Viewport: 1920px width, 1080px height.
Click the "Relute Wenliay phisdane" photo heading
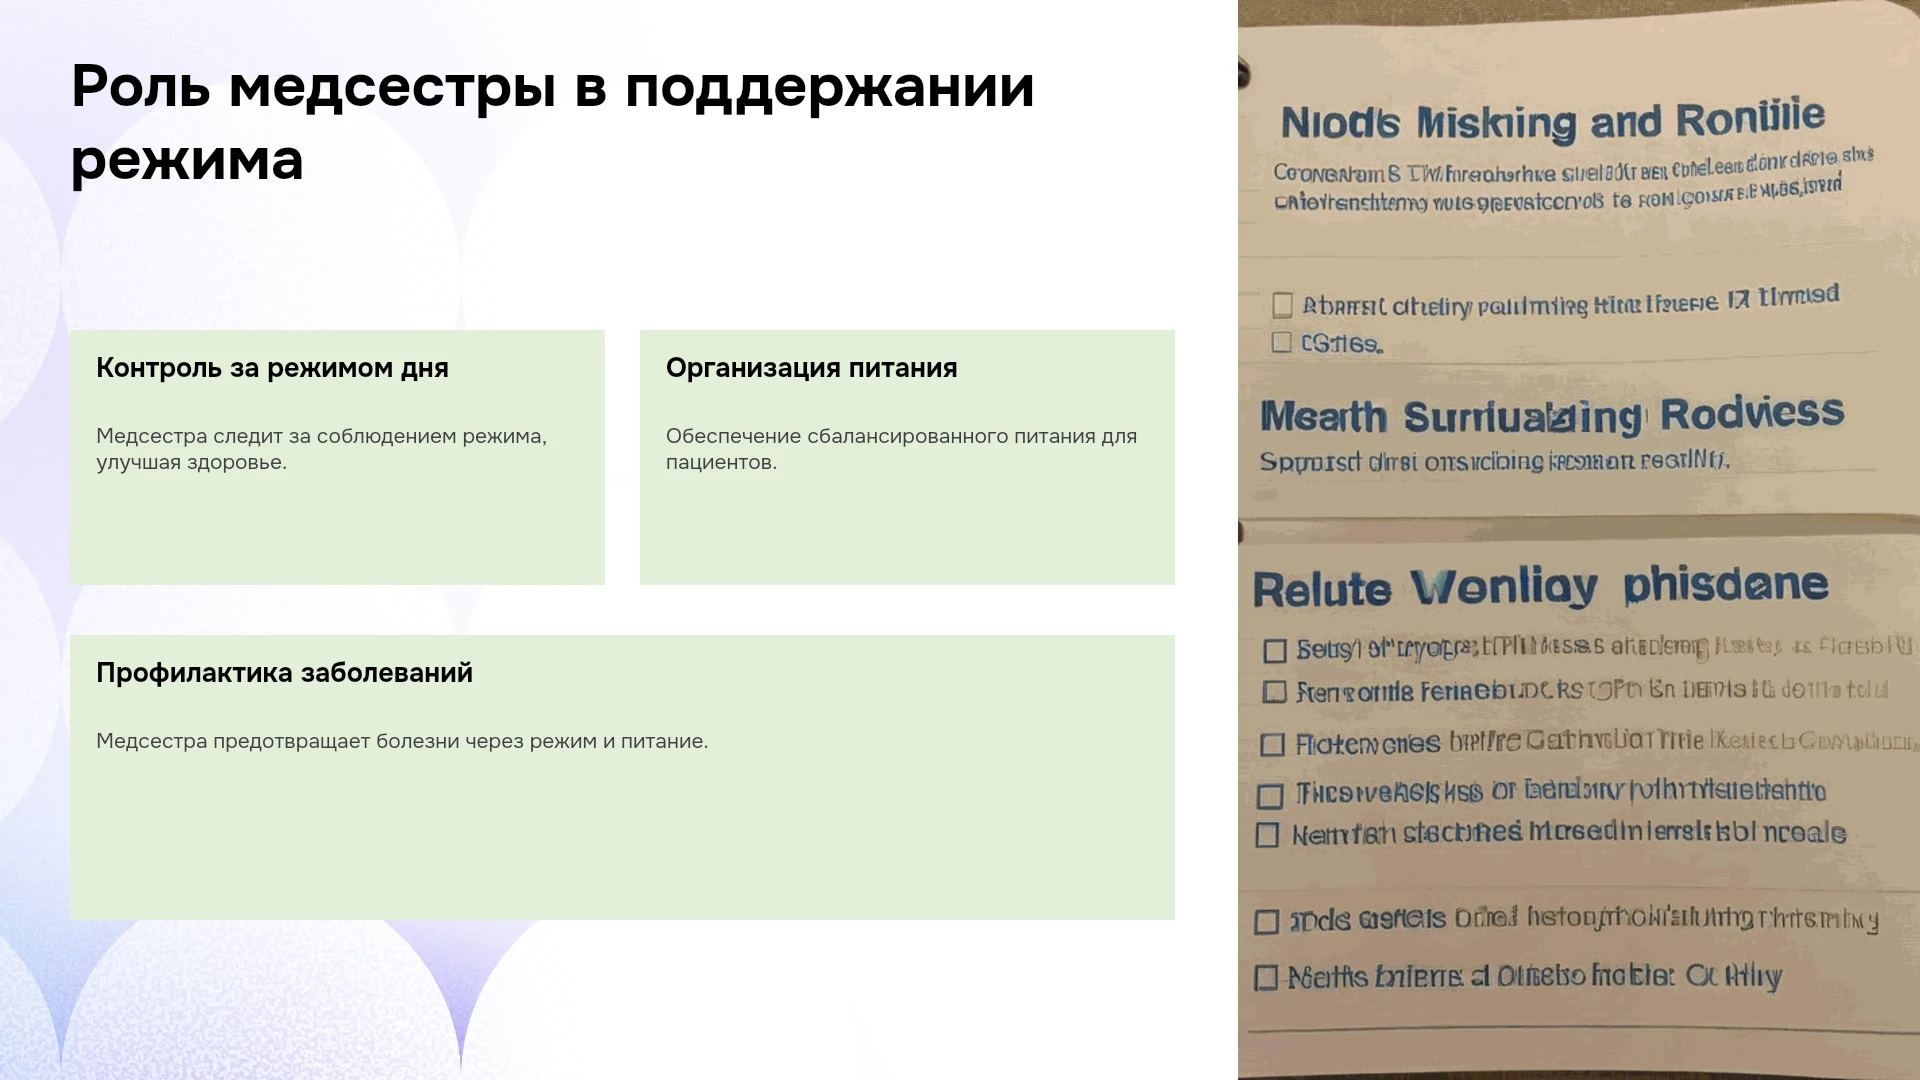coord(1541,587)
